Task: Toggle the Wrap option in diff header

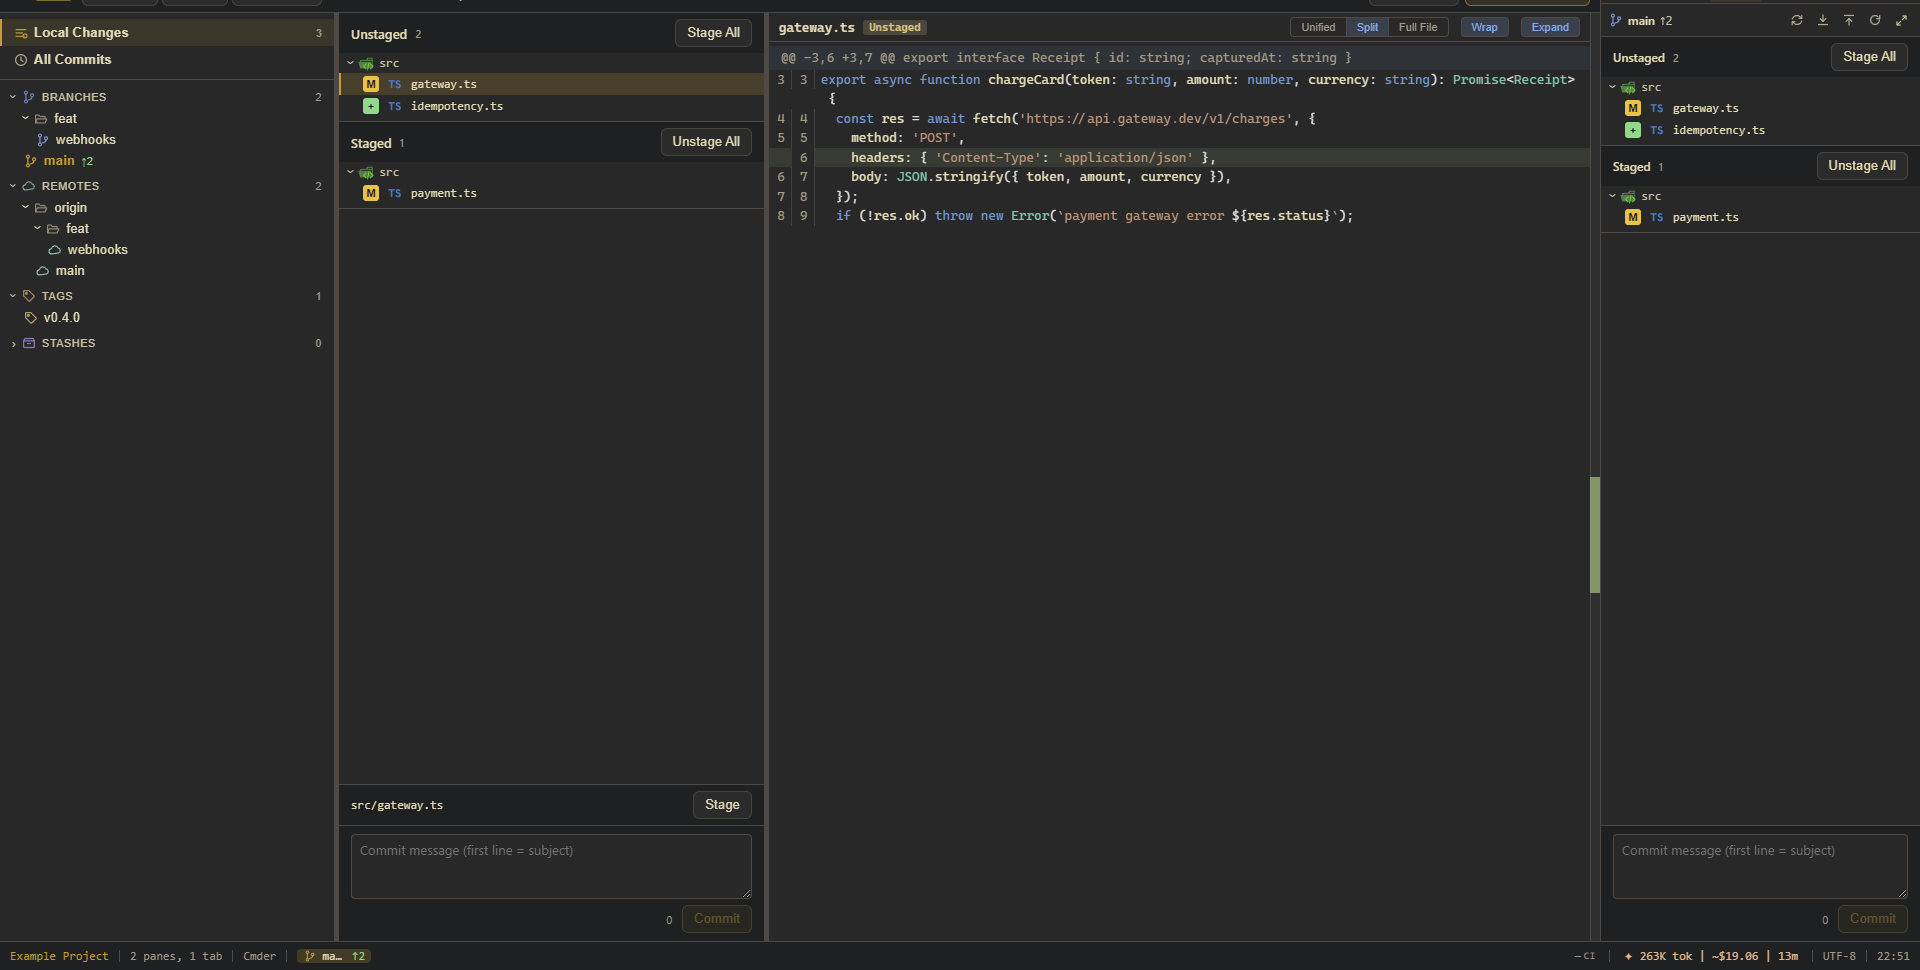Action: [x=1484, y=27]
